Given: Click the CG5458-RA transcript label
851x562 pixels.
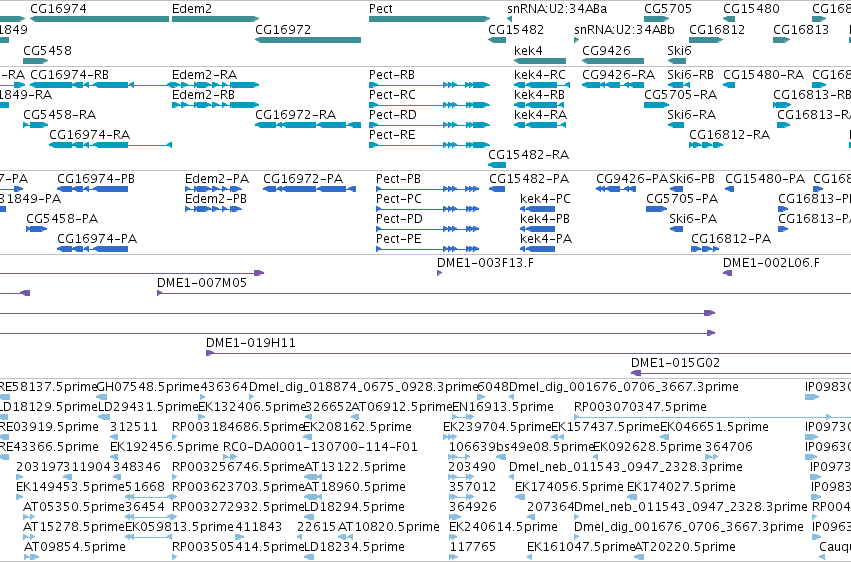Looking at the screenshot, I should [59, 114].
